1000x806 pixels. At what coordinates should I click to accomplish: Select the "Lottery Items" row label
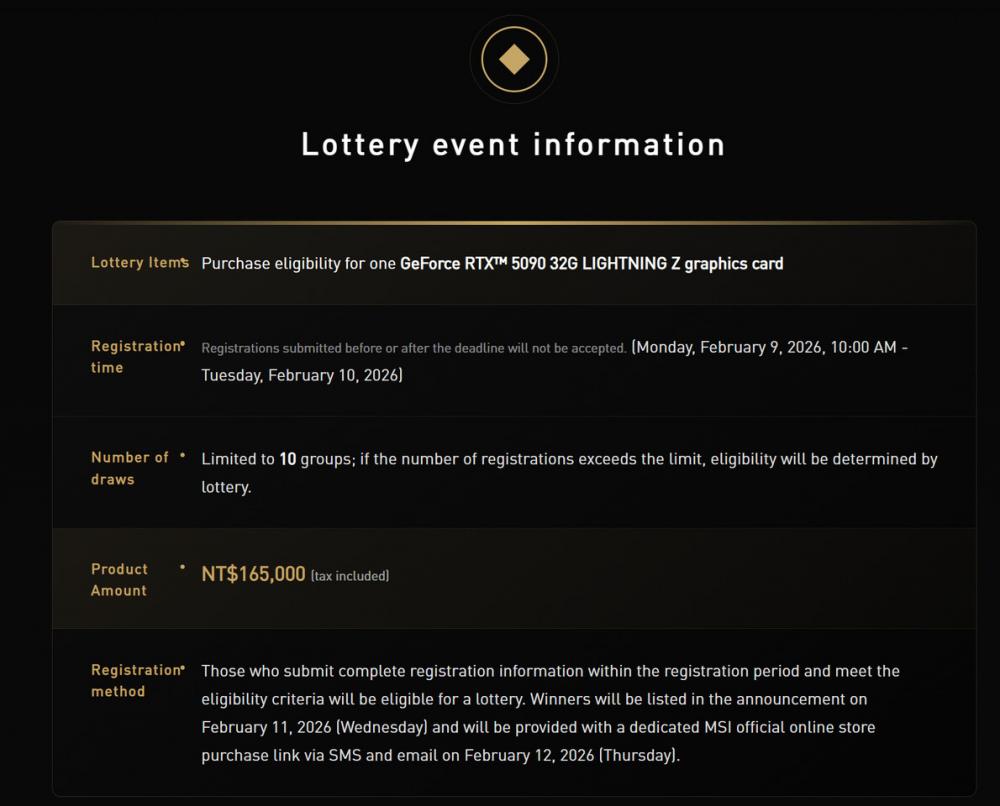138,263
